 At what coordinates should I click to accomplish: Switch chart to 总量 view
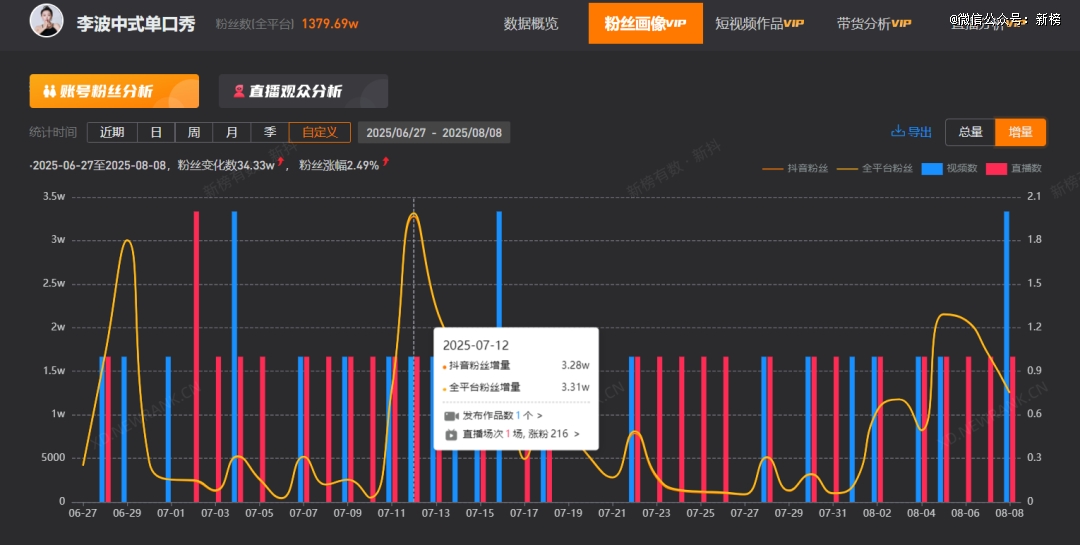[x=970, y=132]
